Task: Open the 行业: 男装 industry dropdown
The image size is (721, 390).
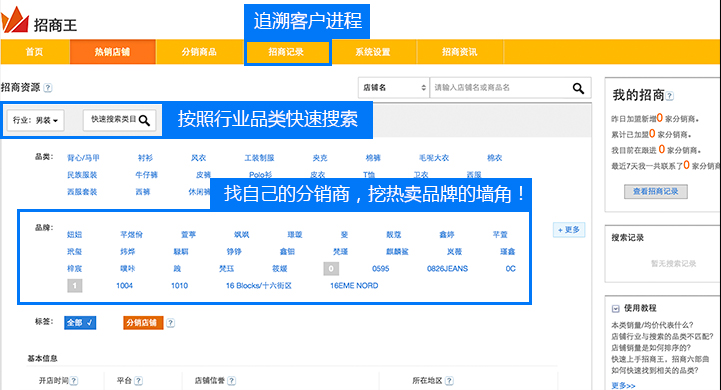Action: coord(35,120)
